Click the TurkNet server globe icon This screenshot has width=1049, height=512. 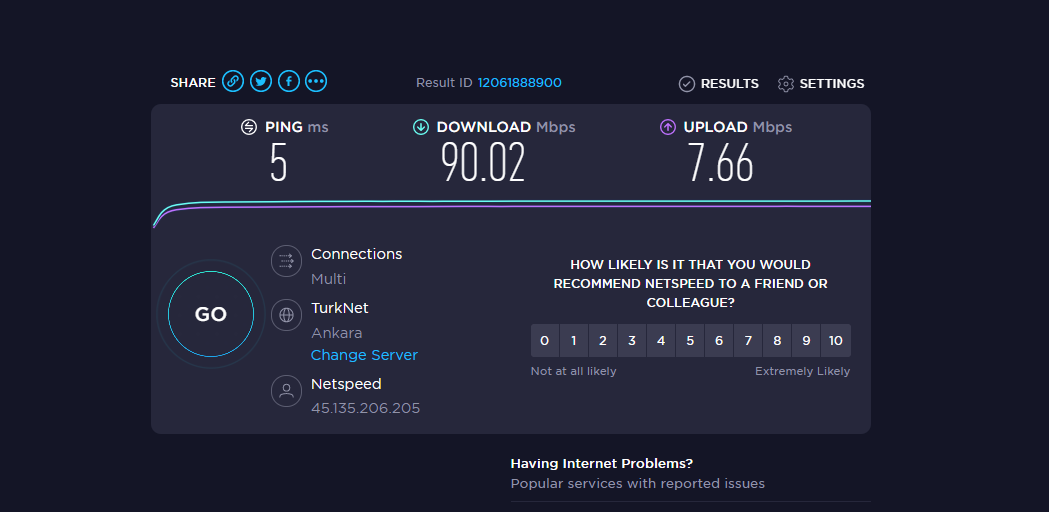coord(286,315)
